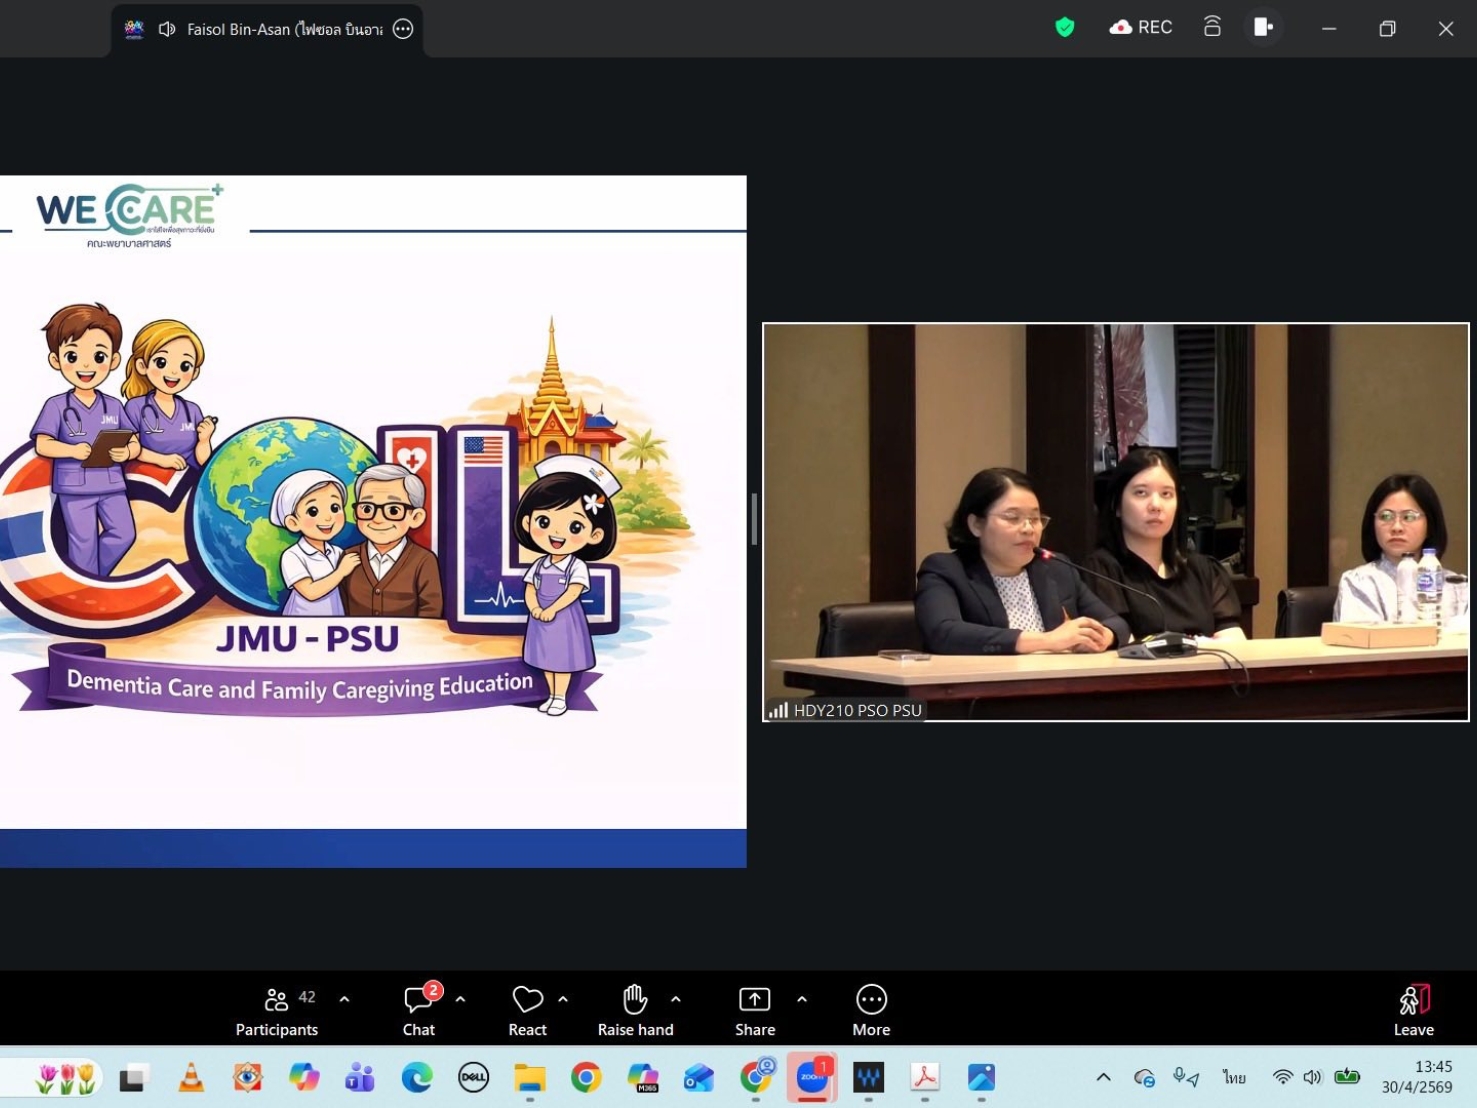The height and width of the screenshot is (1108, 1477).
Task: Start sharing your screen
Action: (x=755, y=1010)
